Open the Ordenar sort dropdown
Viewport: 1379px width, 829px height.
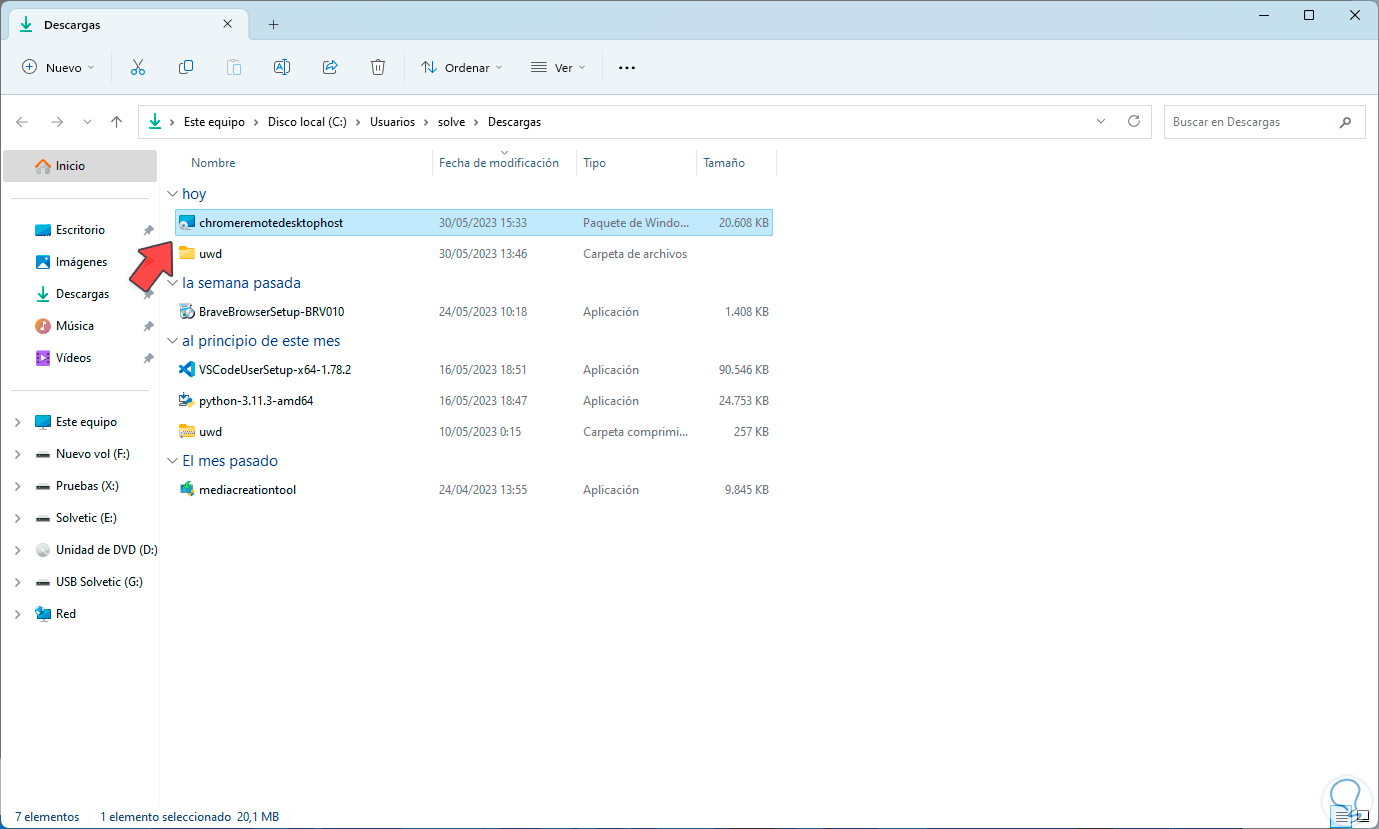point(461,68)
